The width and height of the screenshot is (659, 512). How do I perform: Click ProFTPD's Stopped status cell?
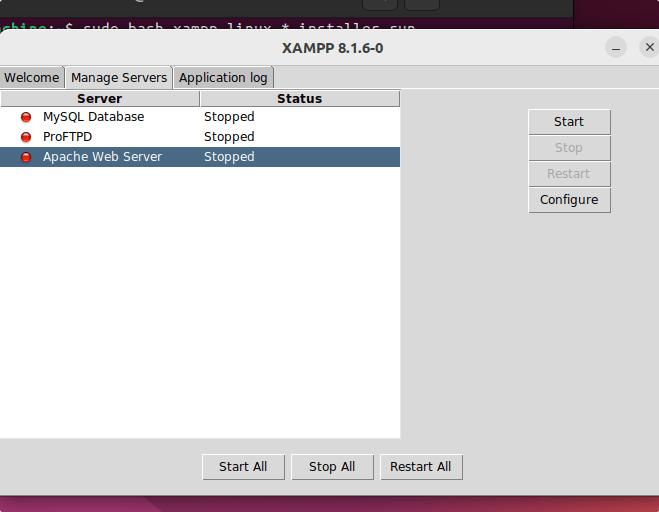229,137
